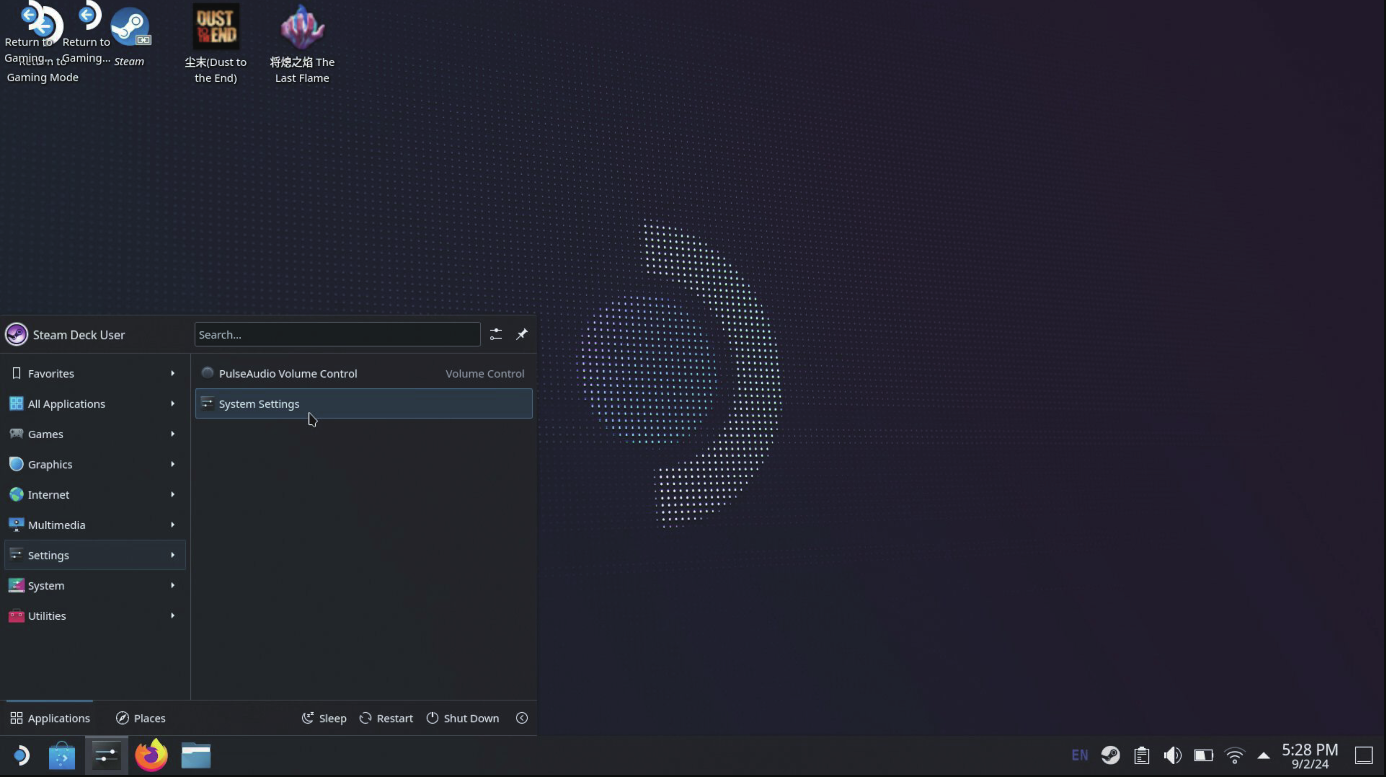
Task: Open Dolphin file manager in taskbar
Action: click(x=196, y=755)
